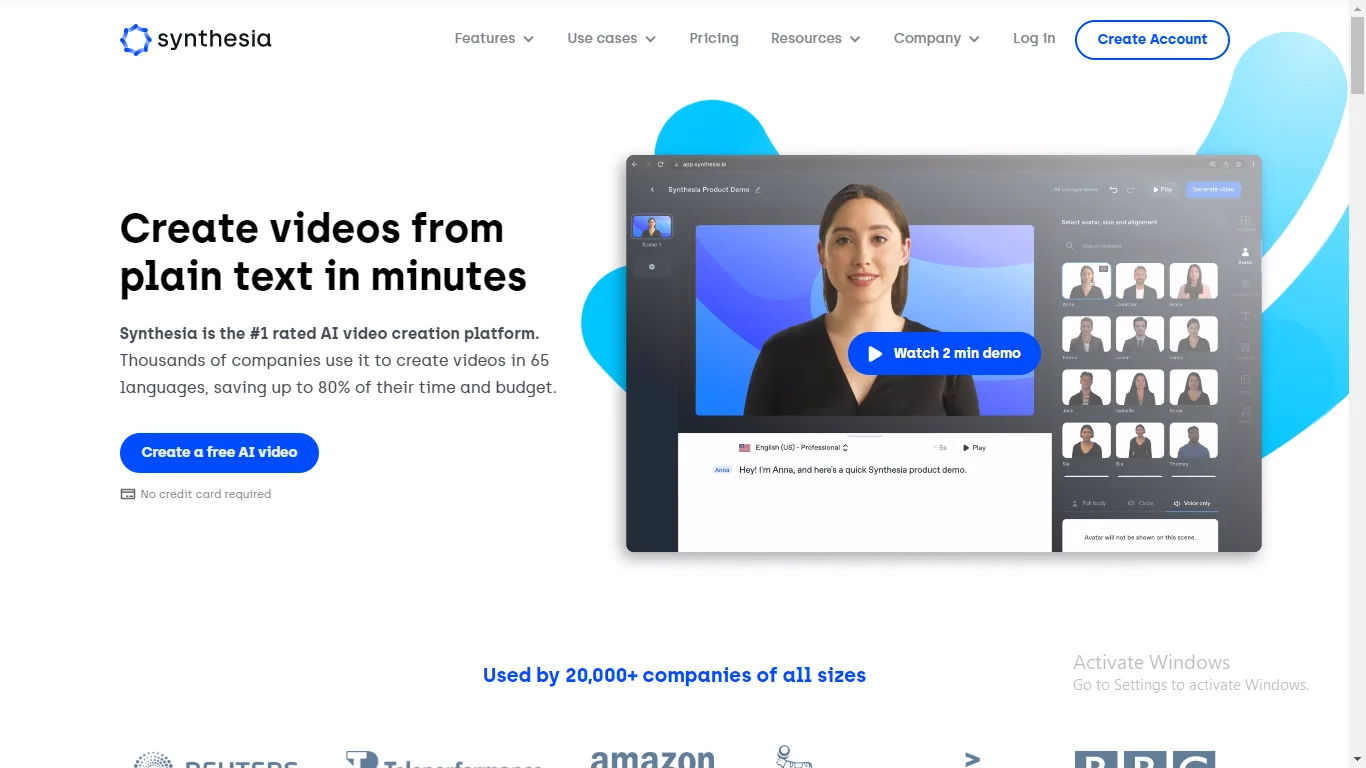Click the Anna speaker tag in the script
Image resolution: width=1366 pixels, height=768 pixels.
pos(722,470)
